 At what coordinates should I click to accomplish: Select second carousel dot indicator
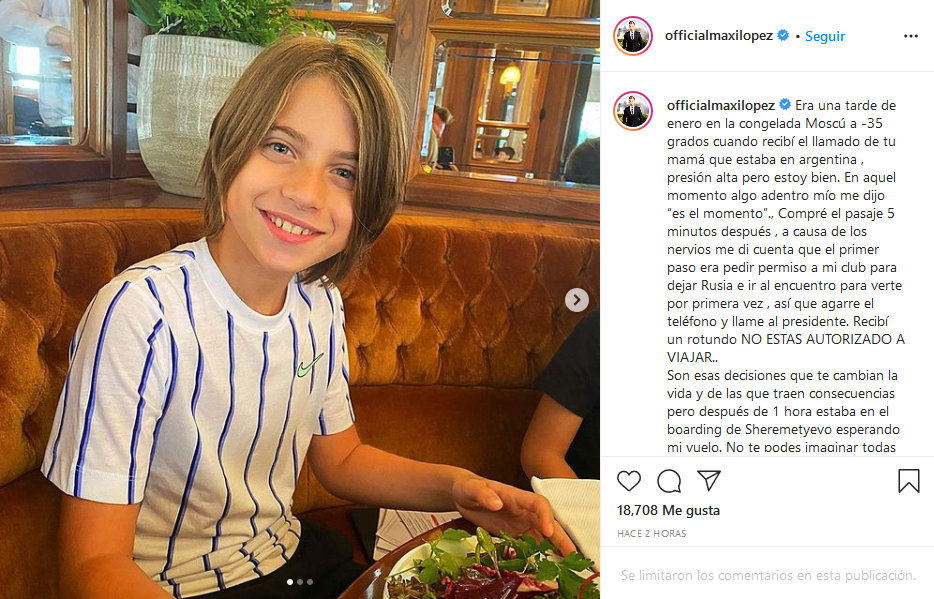click(300, 582)
